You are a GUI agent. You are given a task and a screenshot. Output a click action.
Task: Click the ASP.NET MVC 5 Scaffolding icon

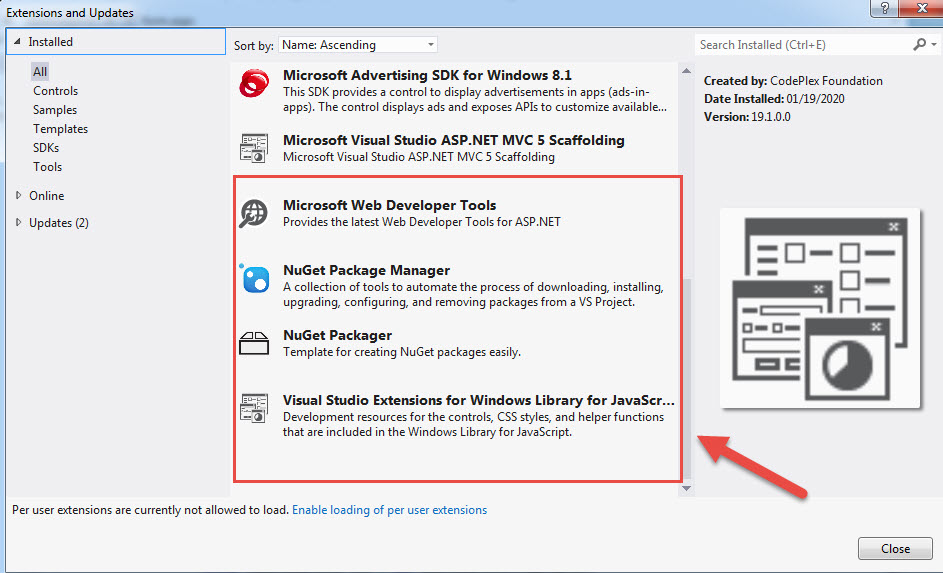pyautogui.click(x=254, y=148)
